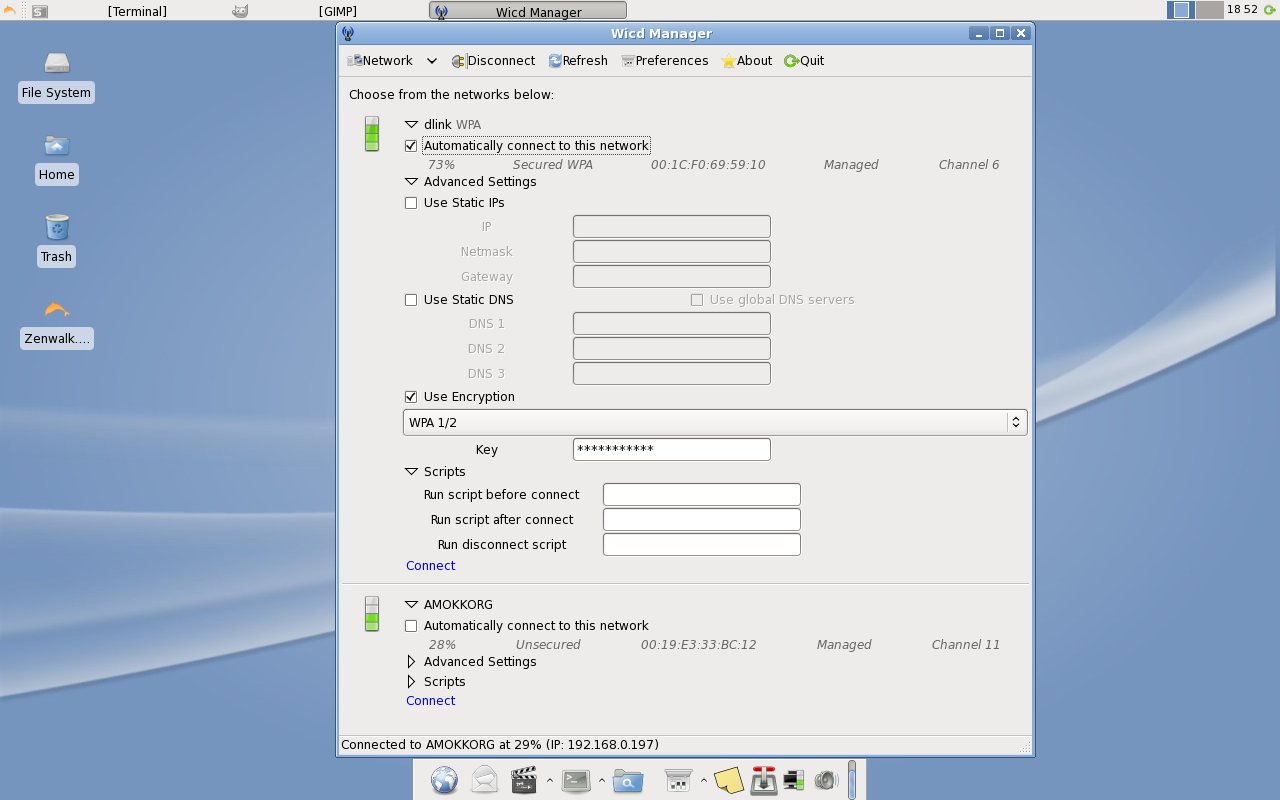Expand AMOKKORG Advanced Settings

[411, 662]
